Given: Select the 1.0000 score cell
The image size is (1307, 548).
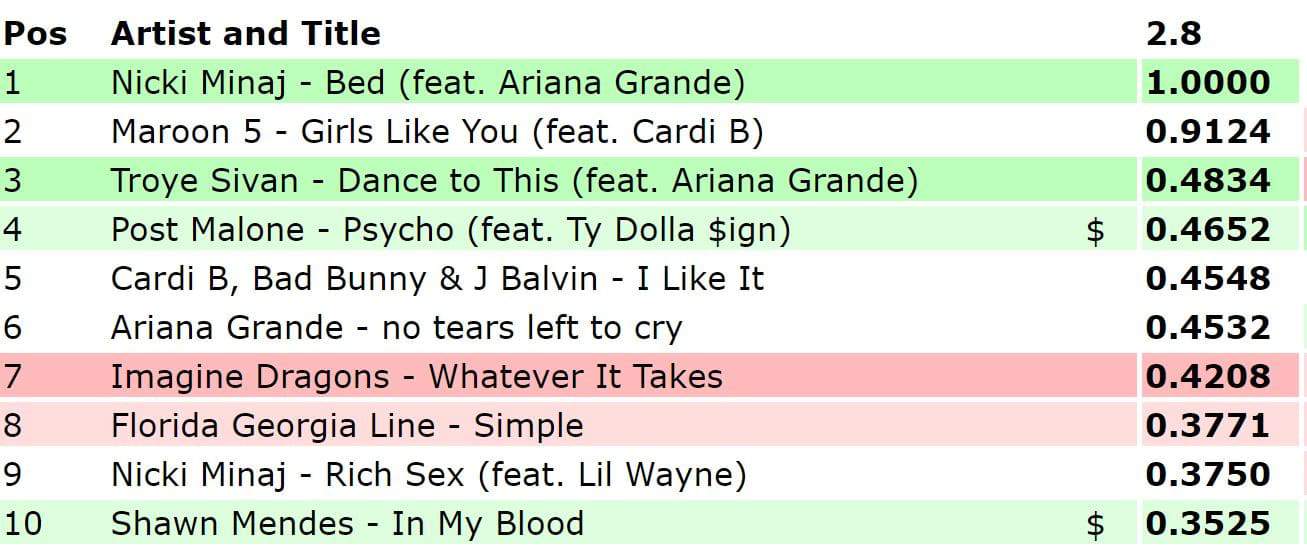Looking at the screenshot, I should [x=1207, y=82].
